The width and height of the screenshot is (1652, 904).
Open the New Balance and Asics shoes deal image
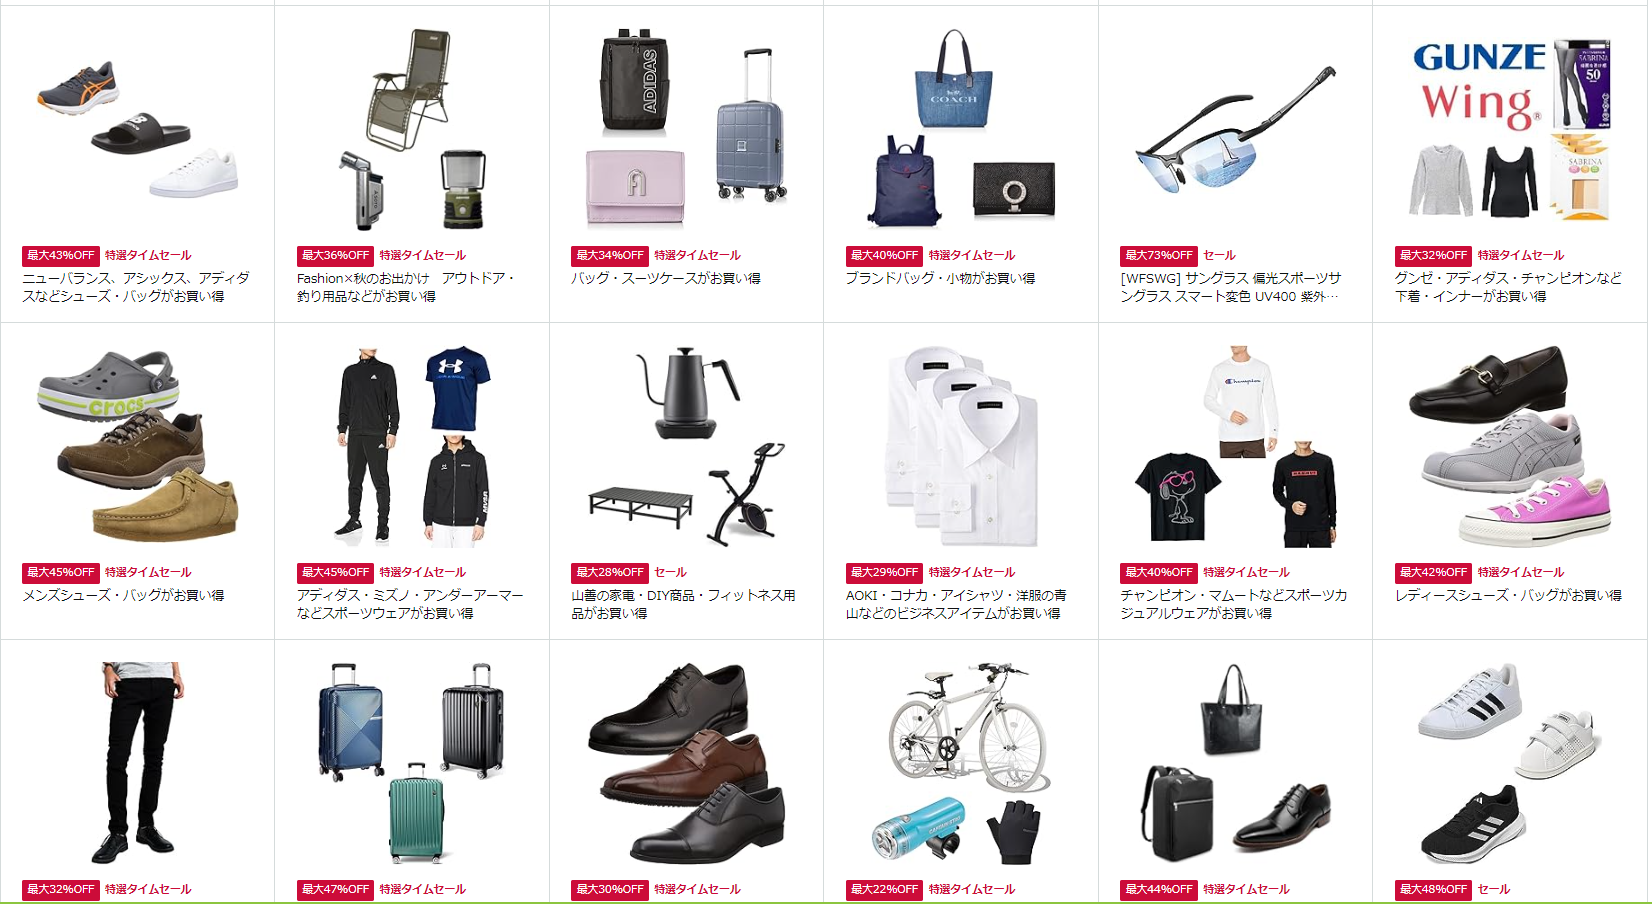pyautogui.click(x=137, y=129)
